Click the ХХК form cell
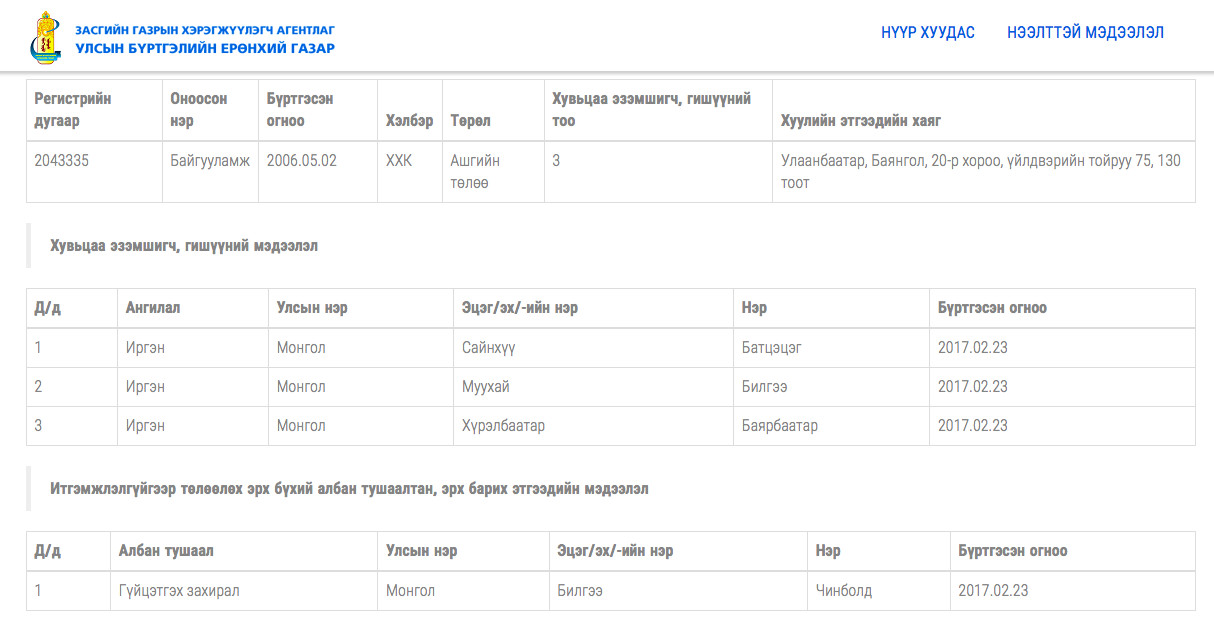 click(x=410, y=172)
